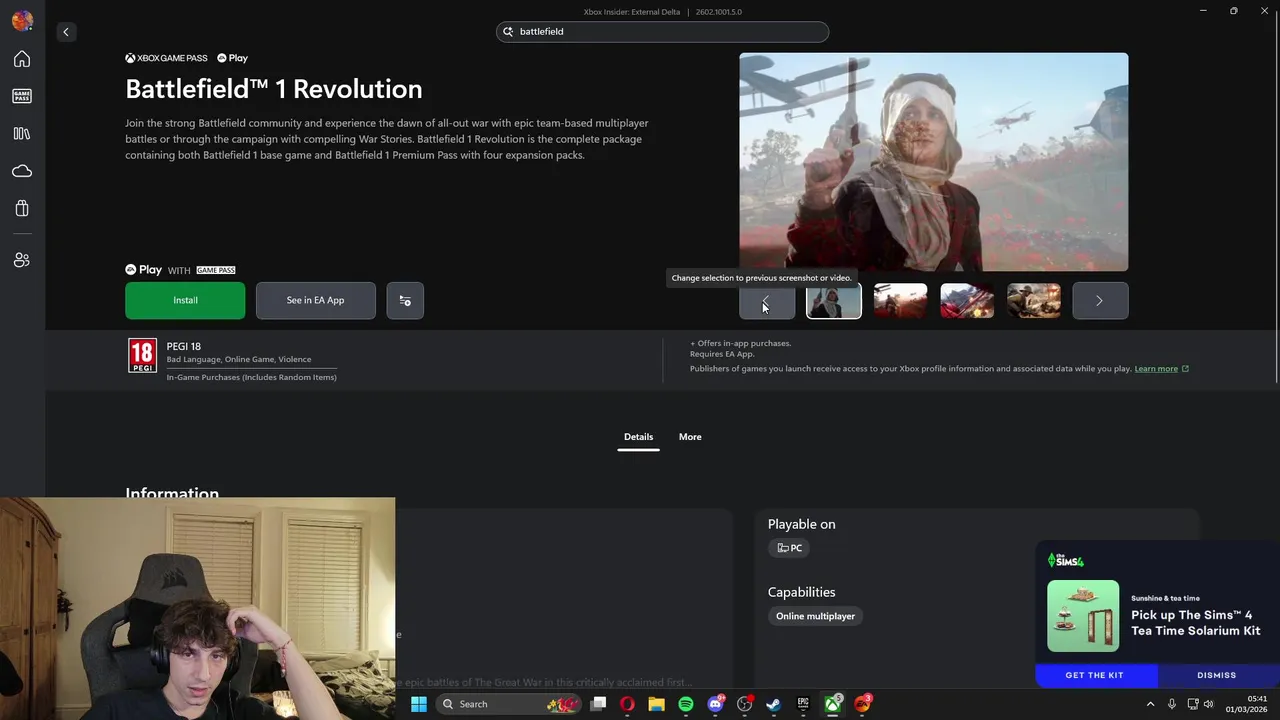Click the Xbox Game Pass logo above the title
Screen dimensions: 1280x720
tap(166, 58)
